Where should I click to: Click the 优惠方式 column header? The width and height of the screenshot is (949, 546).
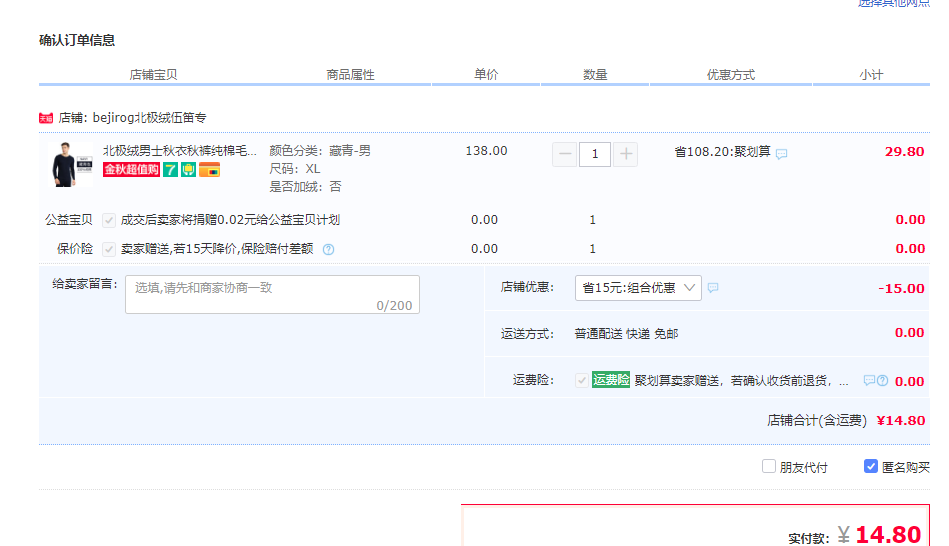[x=731, y=74]
